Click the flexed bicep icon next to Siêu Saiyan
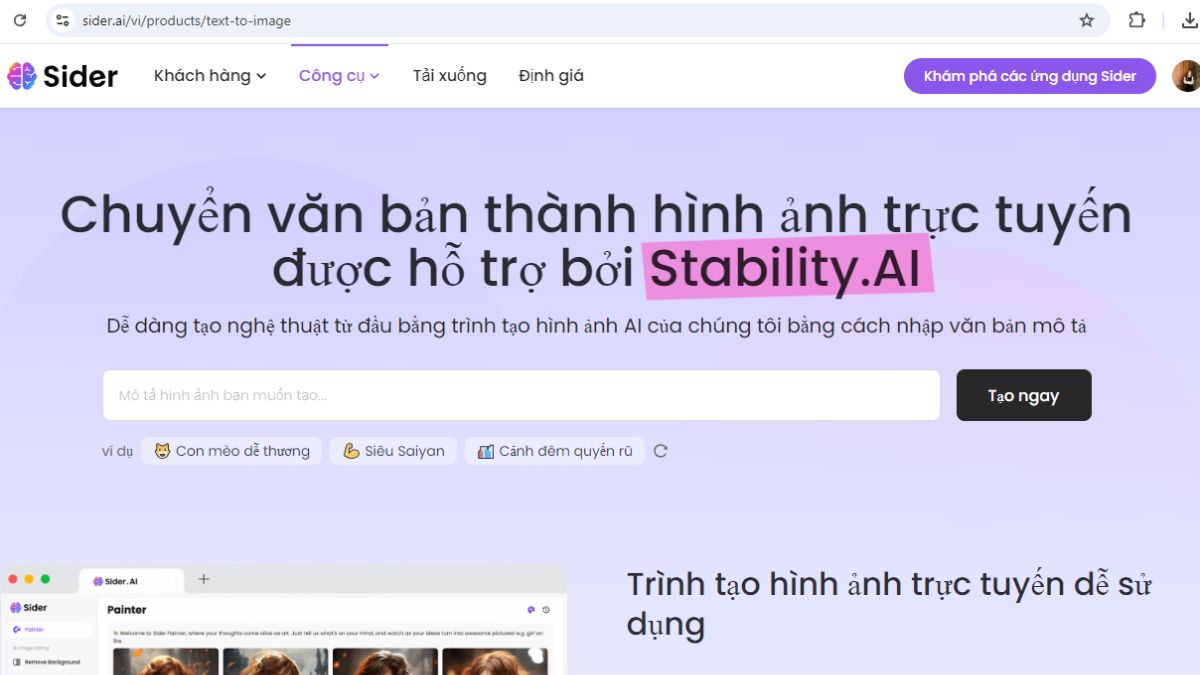The image size is (1200, 675). 352,451
